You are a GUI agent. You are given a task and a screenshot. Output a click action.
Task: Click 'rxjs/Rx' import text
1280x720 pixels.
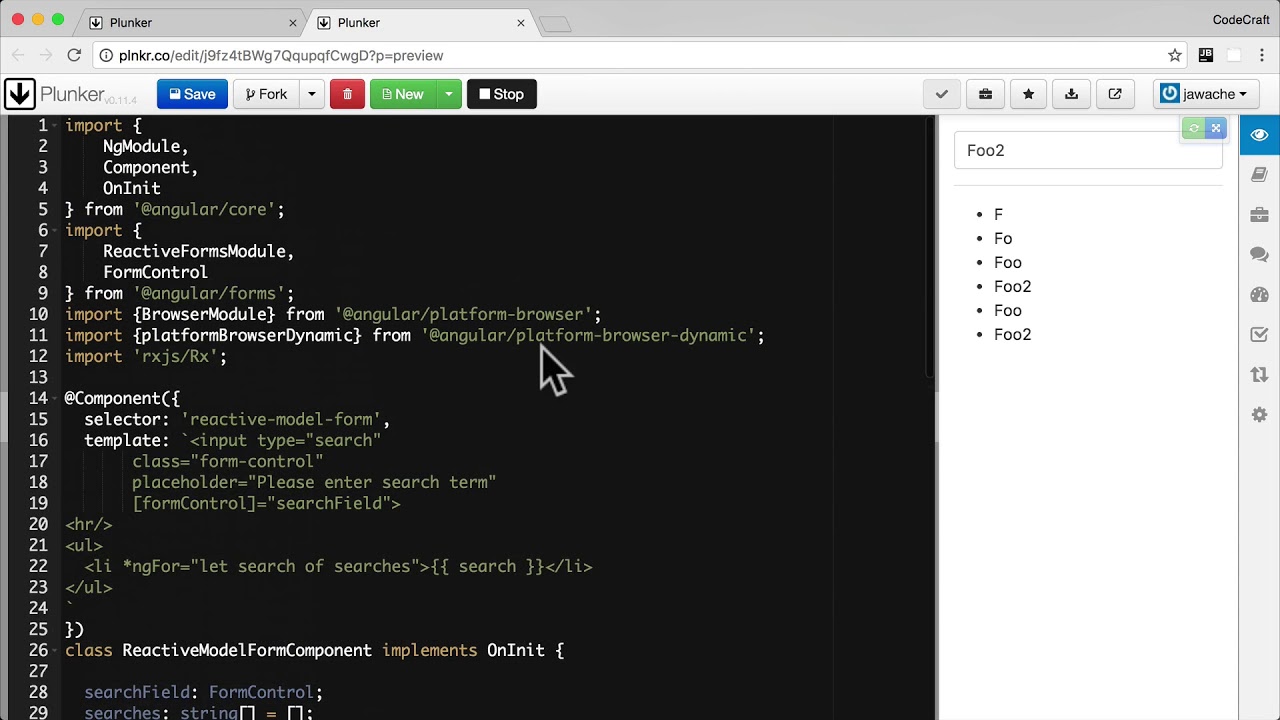pyautogui.click(x=175, y=356)
